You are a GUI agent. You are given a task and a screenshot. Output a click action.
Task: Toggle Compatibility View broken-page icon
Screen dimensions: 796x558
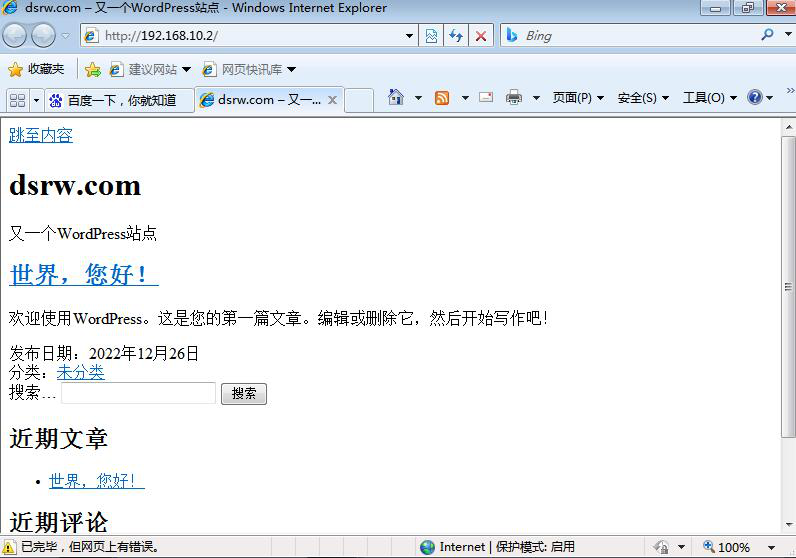pyautogui.click(x=431, y=36)
